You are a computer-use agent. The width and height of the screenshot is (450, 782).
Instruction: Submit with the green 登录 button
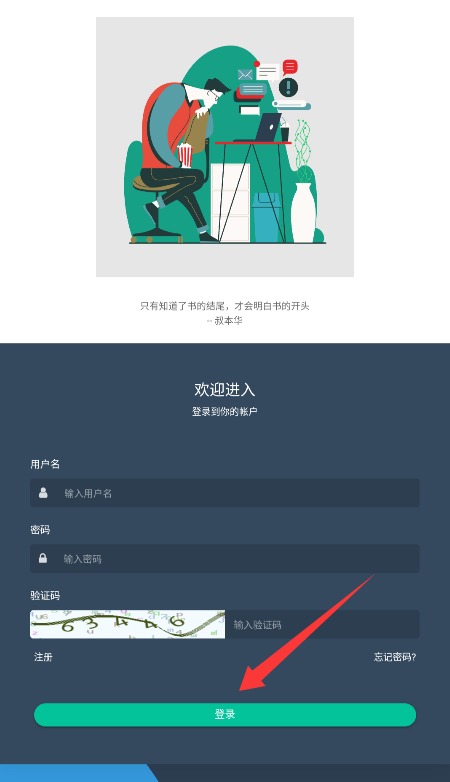click(x=225, y=714)
